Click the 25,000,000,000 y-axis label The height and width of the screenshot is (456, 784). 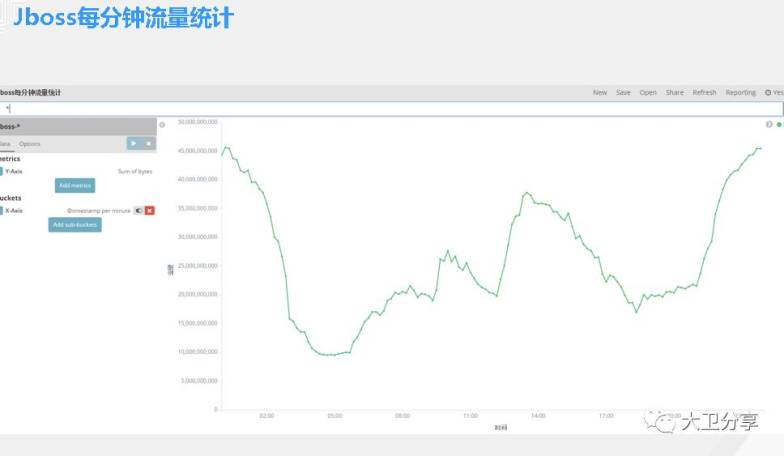pyautogui.click(x=198, y=266)
